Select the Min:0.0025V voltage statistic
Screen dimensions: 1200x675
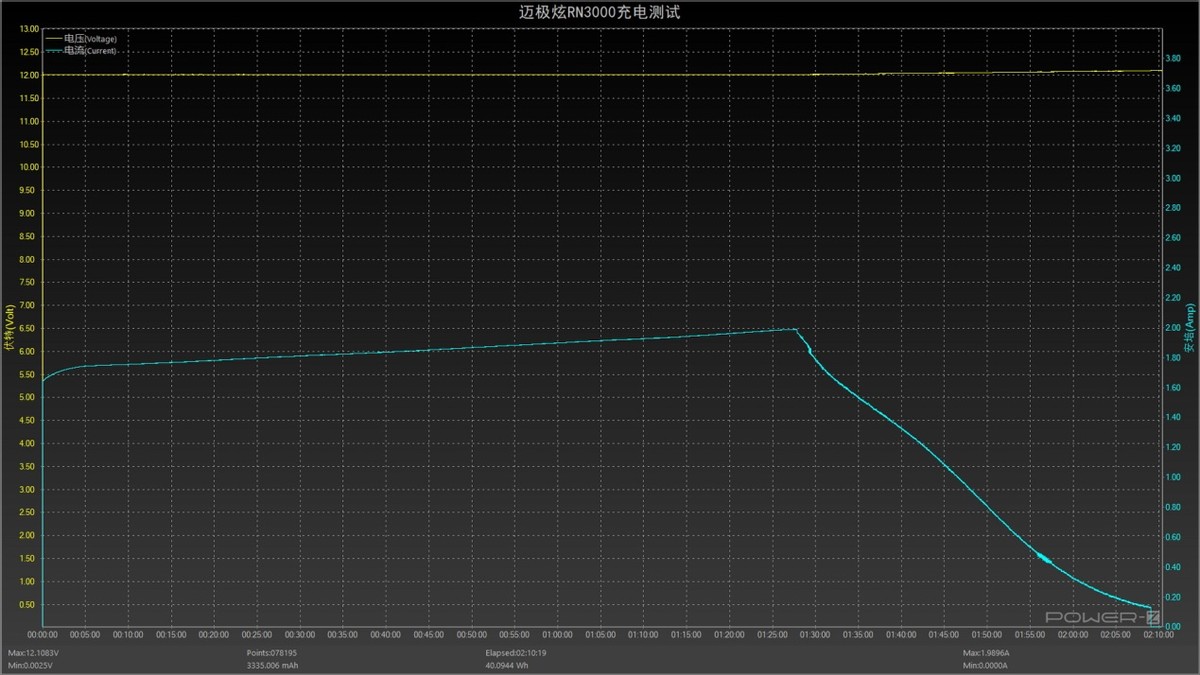coord(32,664)
